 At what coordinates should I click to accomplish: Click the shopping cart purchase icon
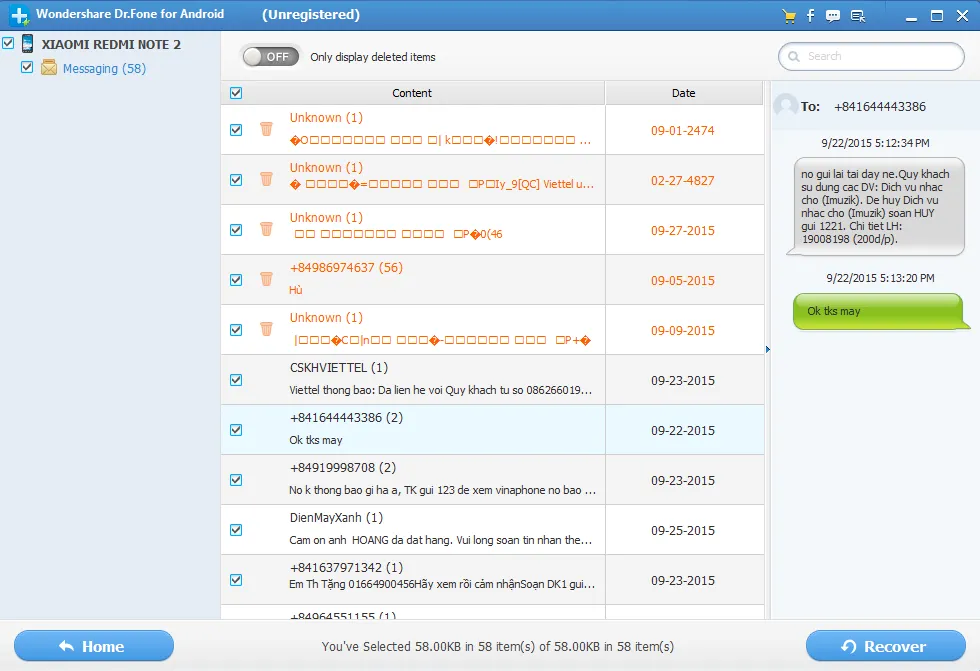click(790, 15)
